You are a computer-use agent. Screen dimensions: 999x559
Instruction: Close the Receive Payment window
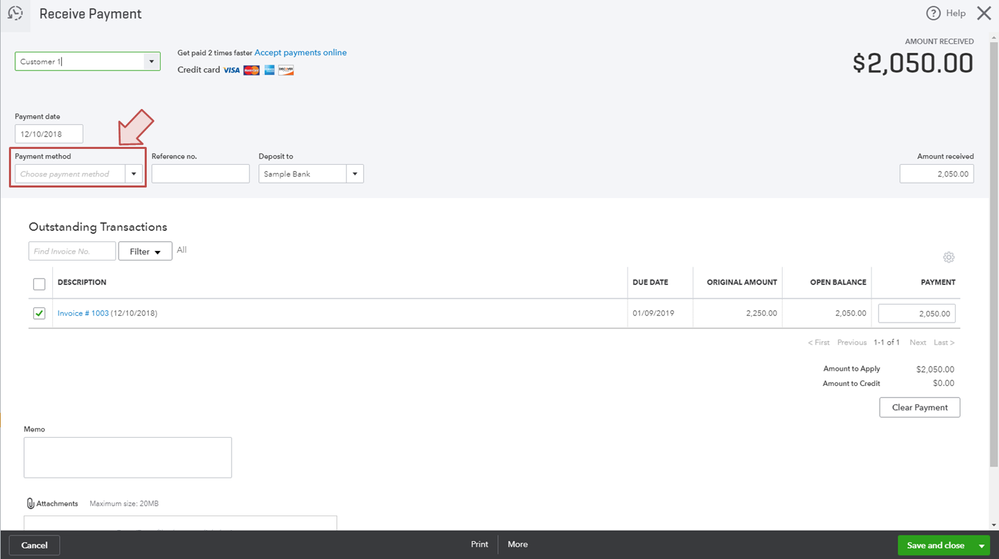click(984, 13)
